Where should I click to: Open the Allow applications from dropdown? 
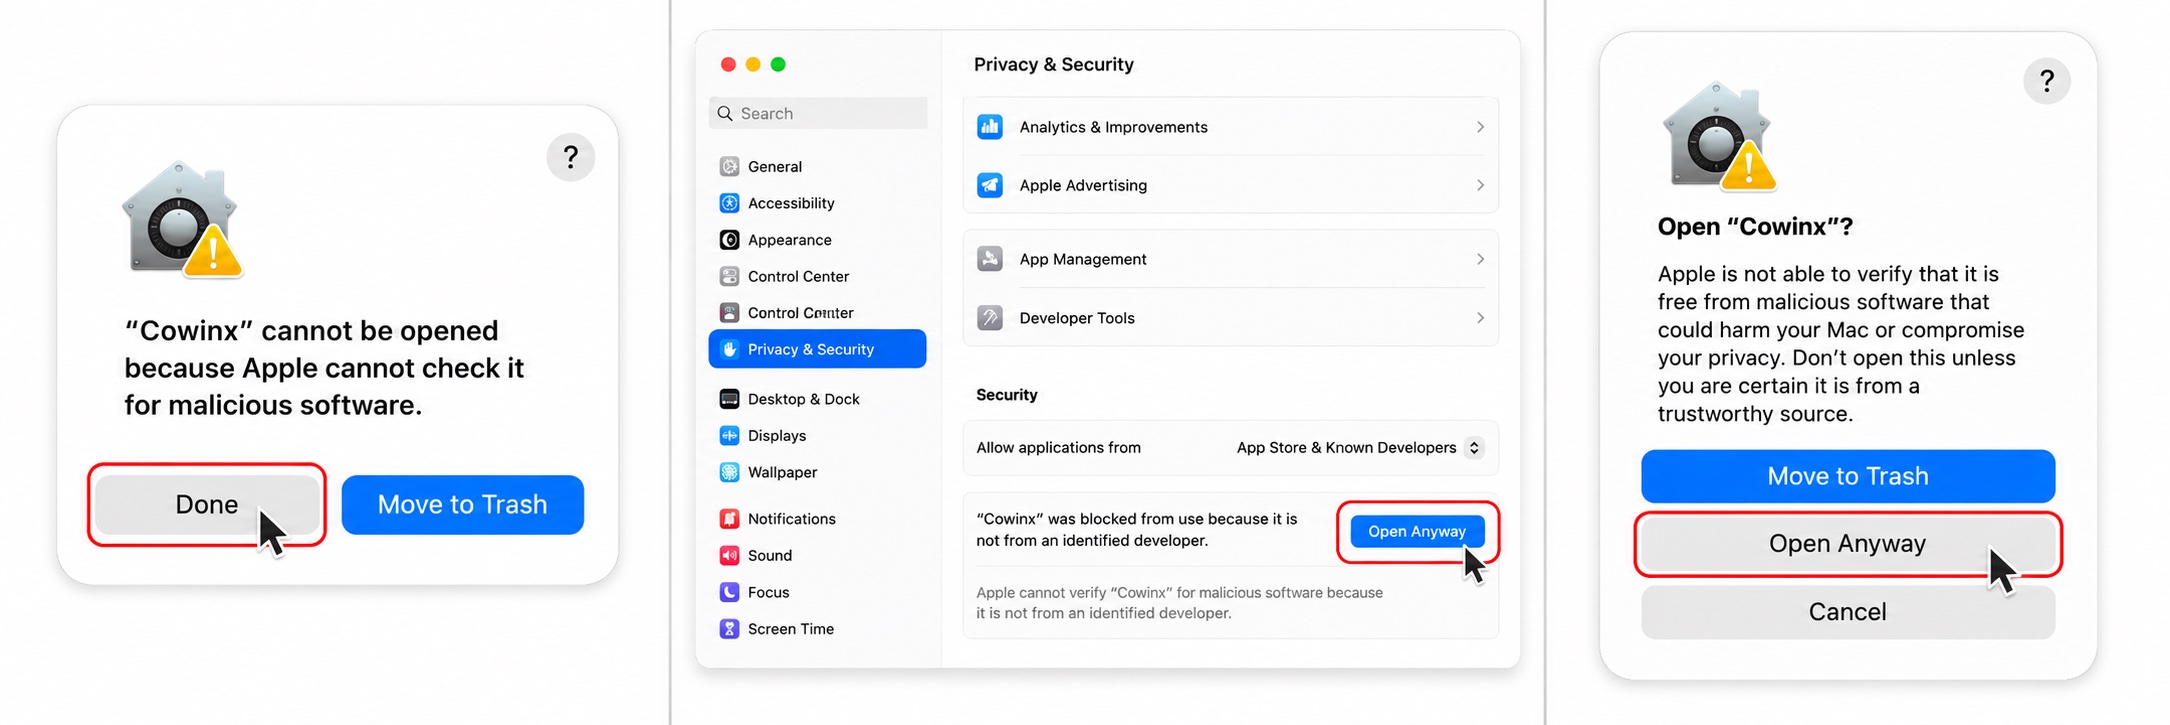click(x=1360, y=448)
